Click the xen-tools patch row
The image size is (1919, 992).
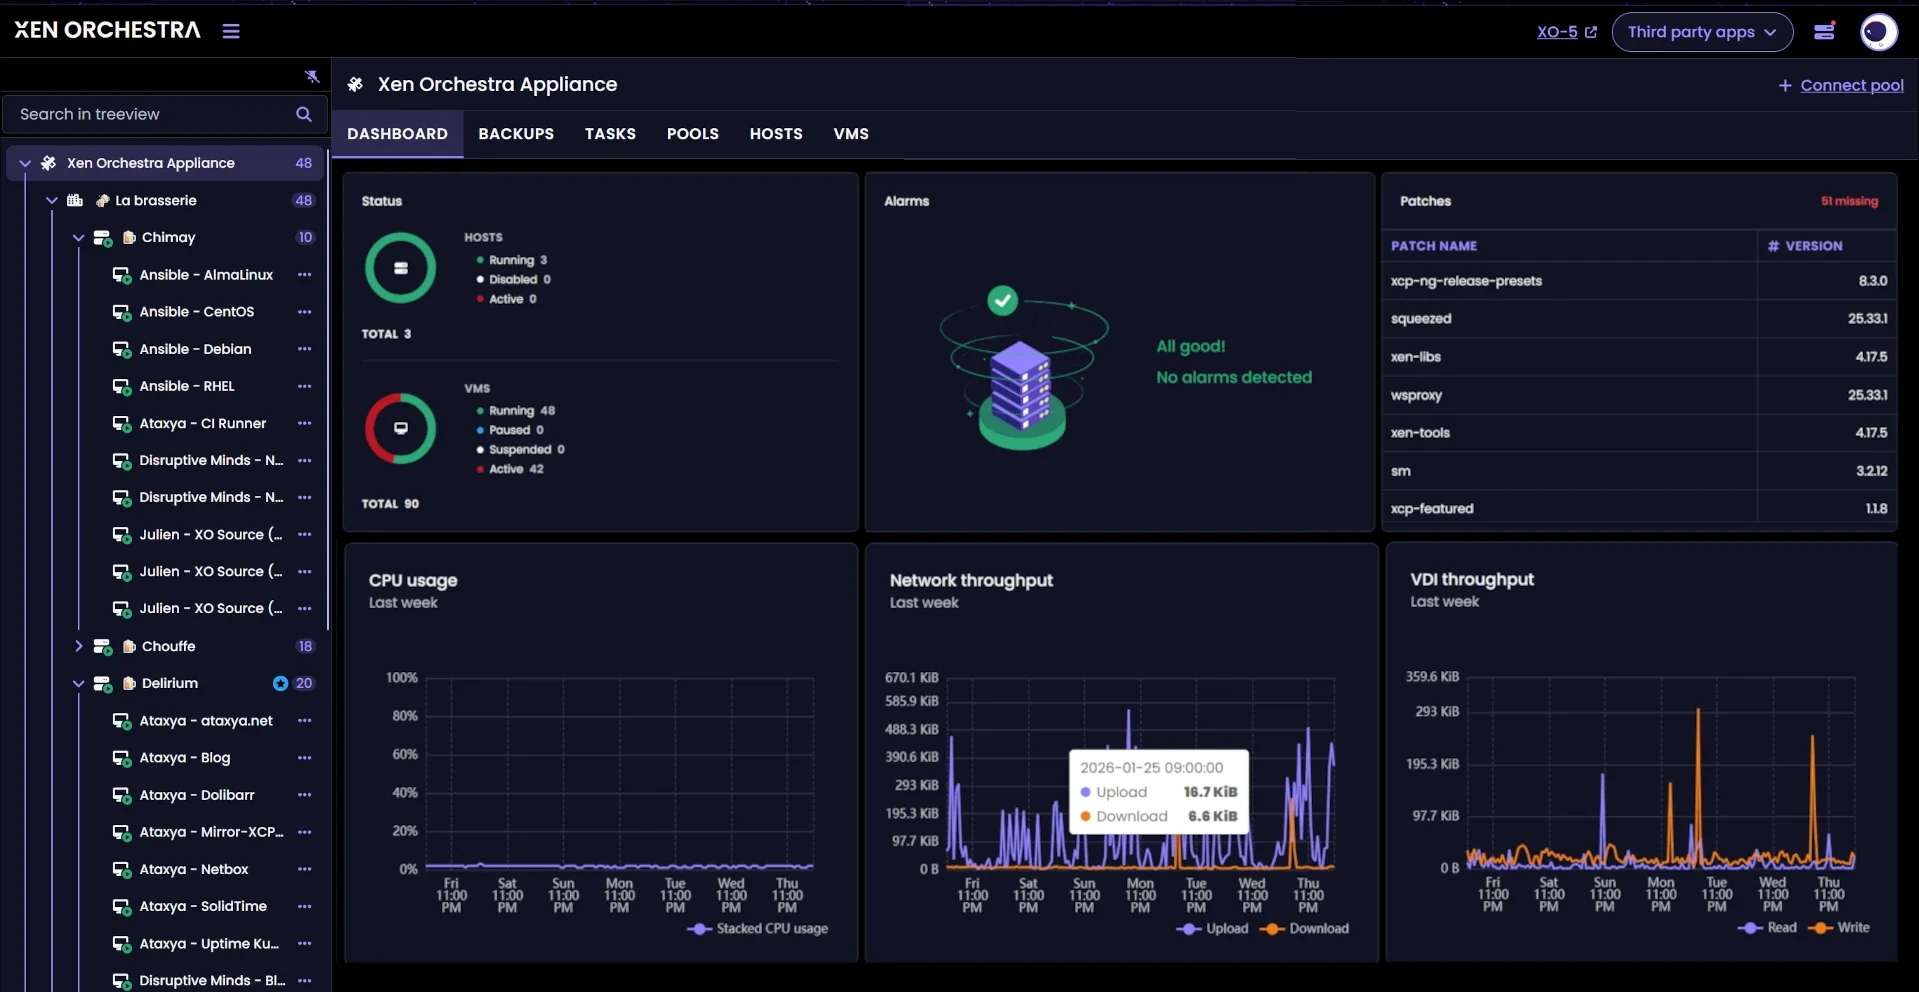click(1639, 433)
